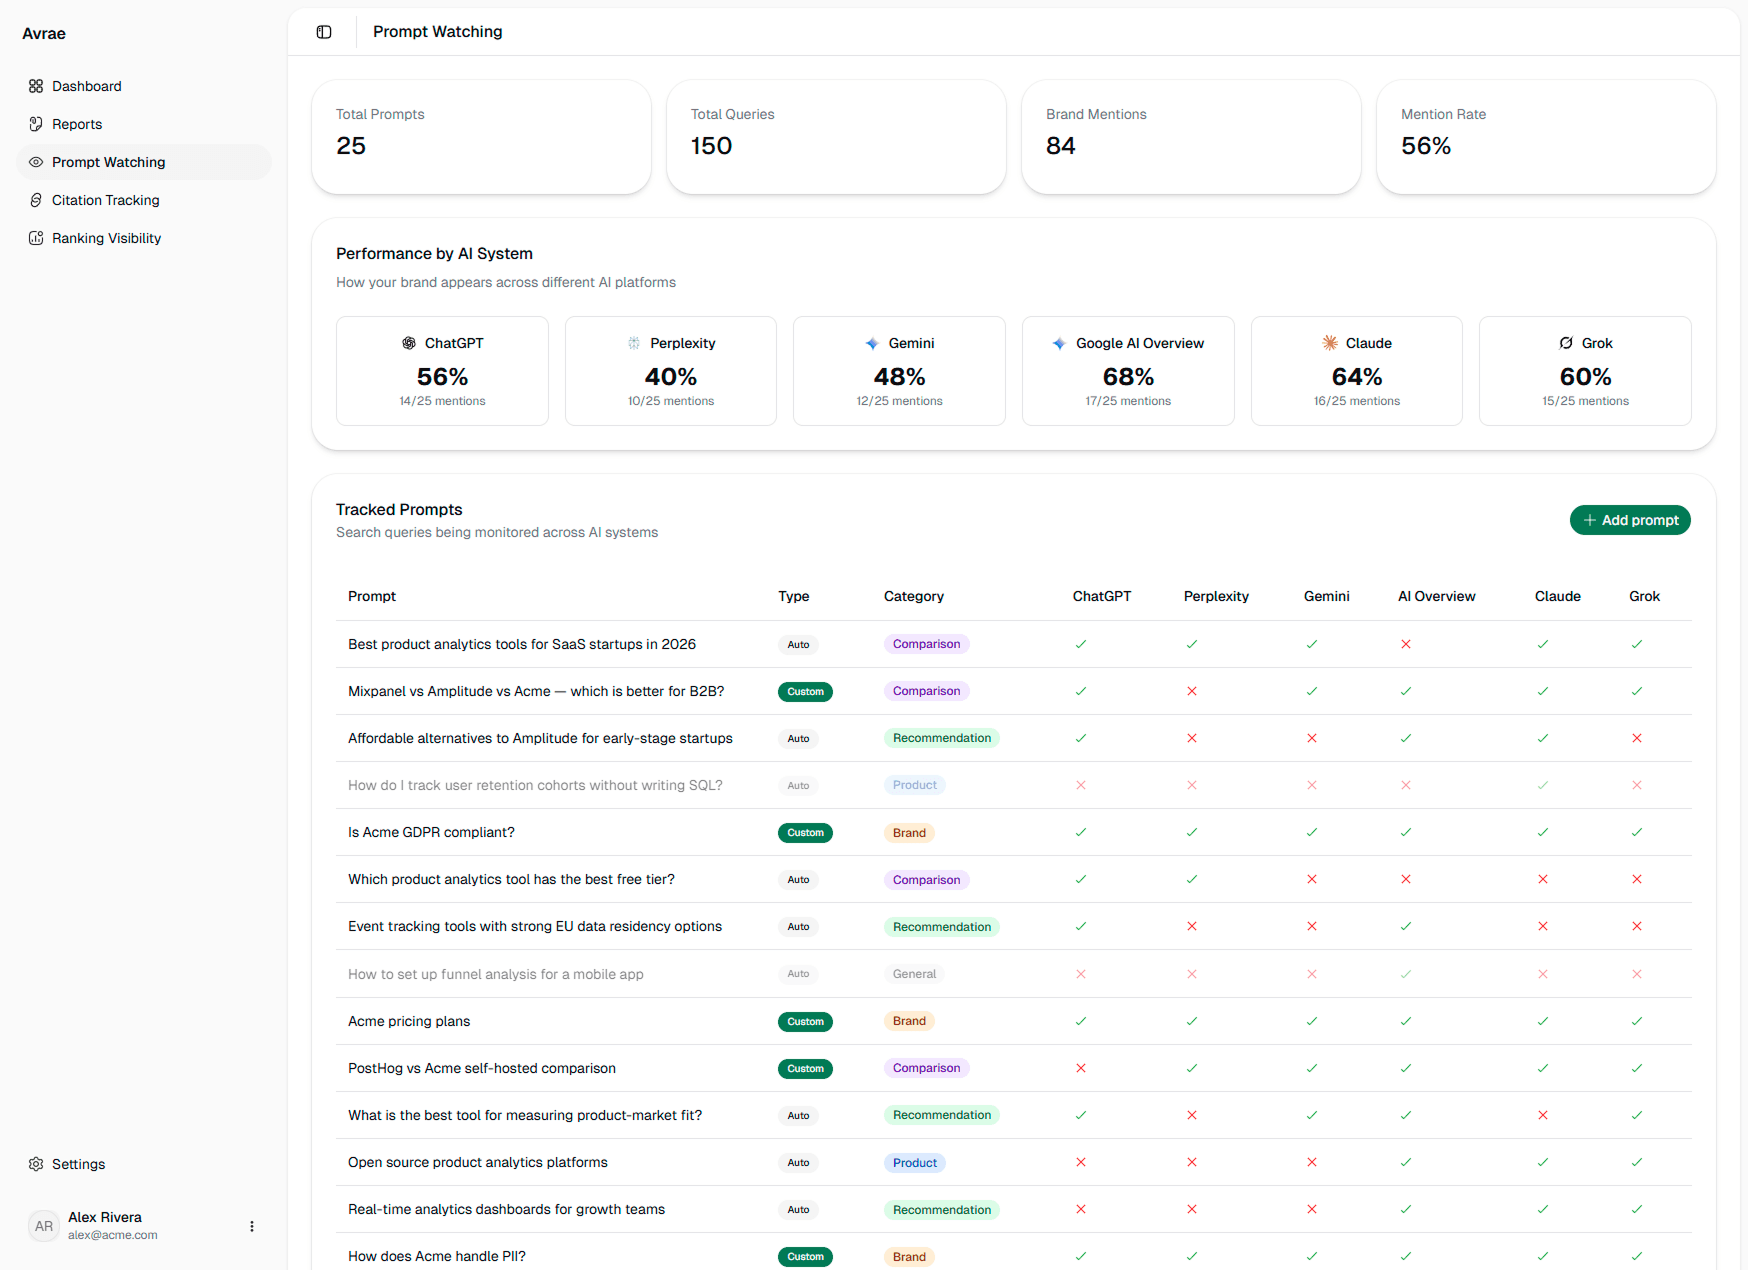1748x1270 pixels.
Task: Toggle the sidebar panel icon
Action: (x=324, y=32)
